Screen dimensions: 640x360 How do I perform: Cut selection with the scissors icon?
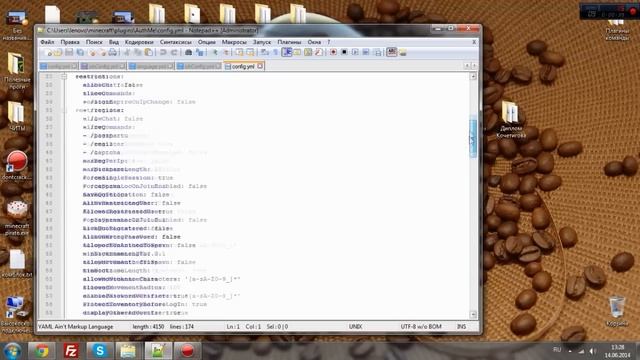pyautogui.click(x=127, y=52)
